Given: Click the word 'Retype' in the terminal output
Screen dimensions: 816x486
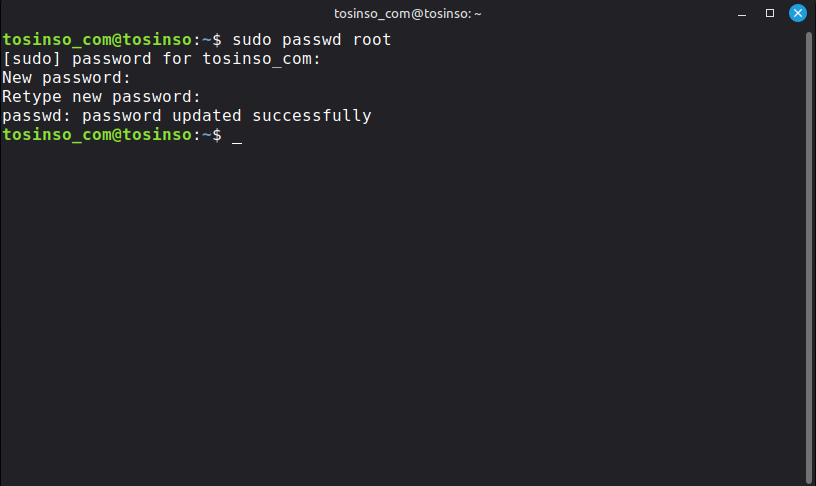Looking at the screenshot, I should point(32,97).
